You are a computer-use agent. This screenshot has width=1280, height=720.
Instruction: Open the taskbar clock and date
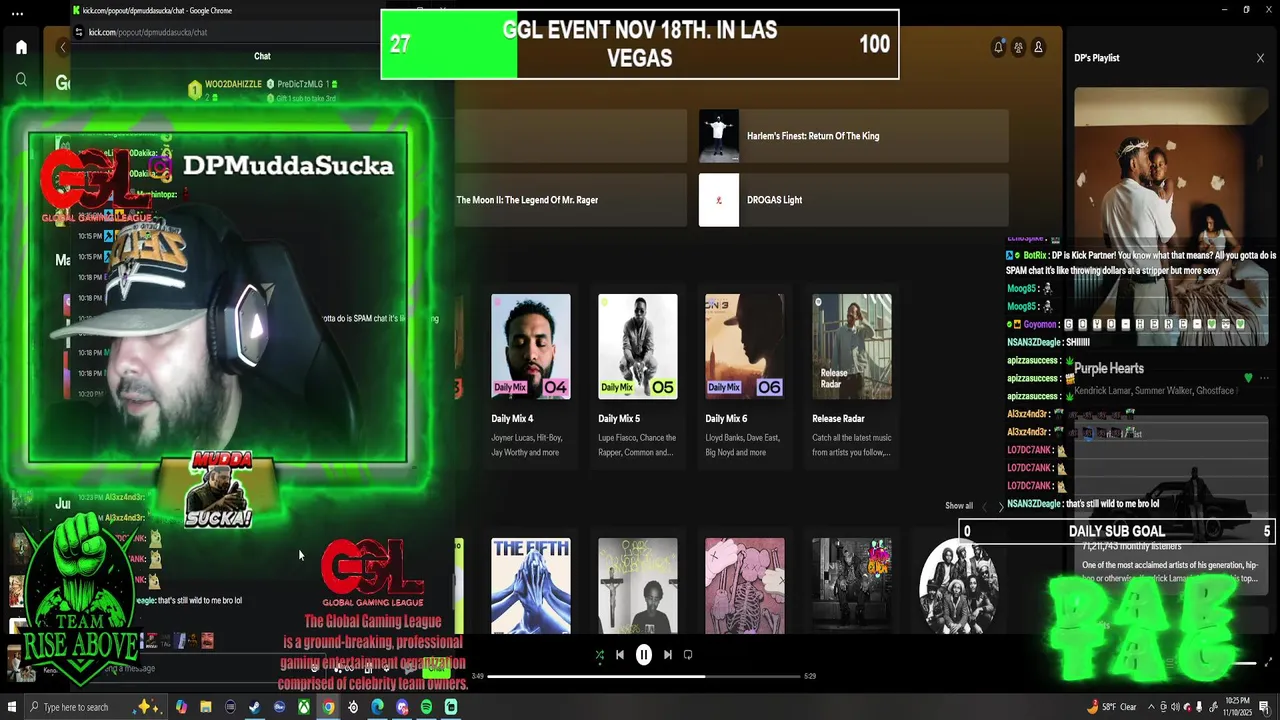(1239, 707)
